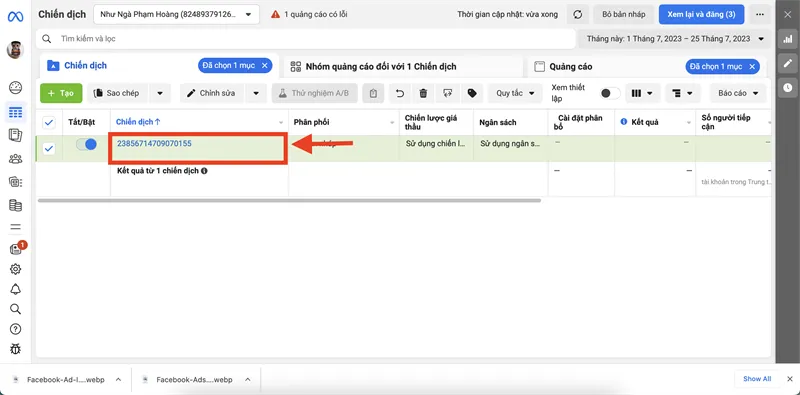The height and width of the screenshot is (395, 800).
Task: Click Show All downloads button
Action: [757, 379]
